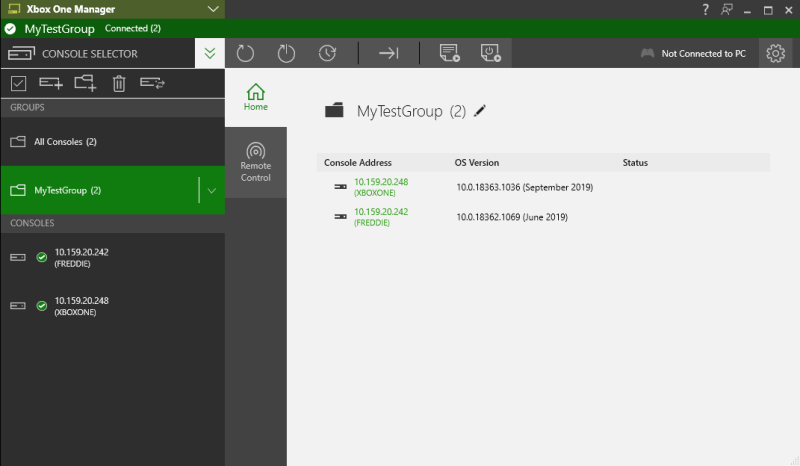This screenshot has height=466, width=800.
Task: Click the feedback person icon in title bar
Action: coord(727,9)
